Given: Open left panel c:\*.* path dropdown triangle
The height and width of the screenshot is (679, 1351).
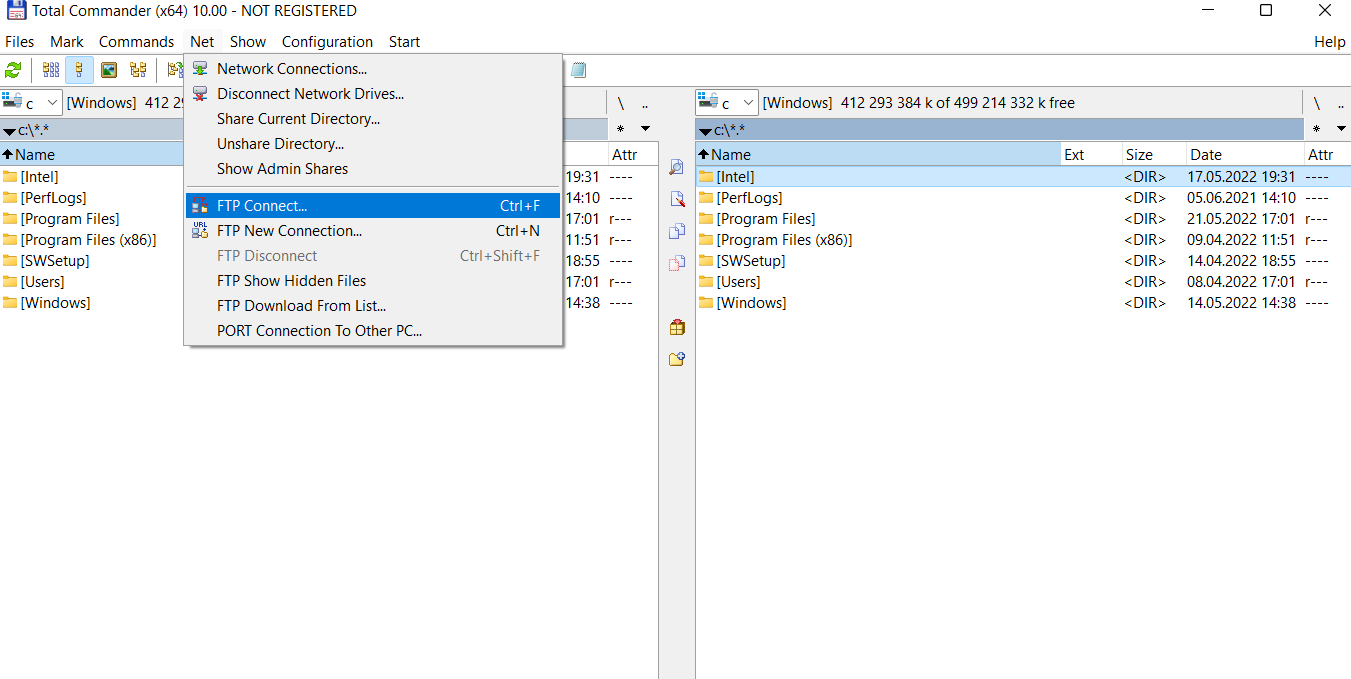Looking at the screenshot, I should pos(9,131).
